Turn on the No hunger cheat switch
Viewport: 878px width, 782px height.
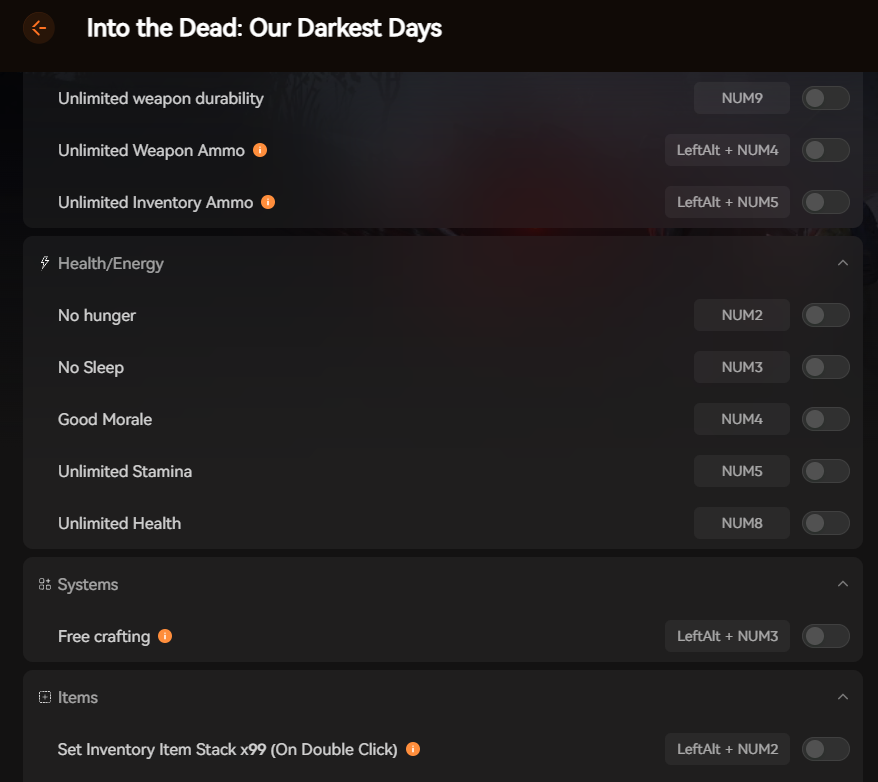coord(825,315)
